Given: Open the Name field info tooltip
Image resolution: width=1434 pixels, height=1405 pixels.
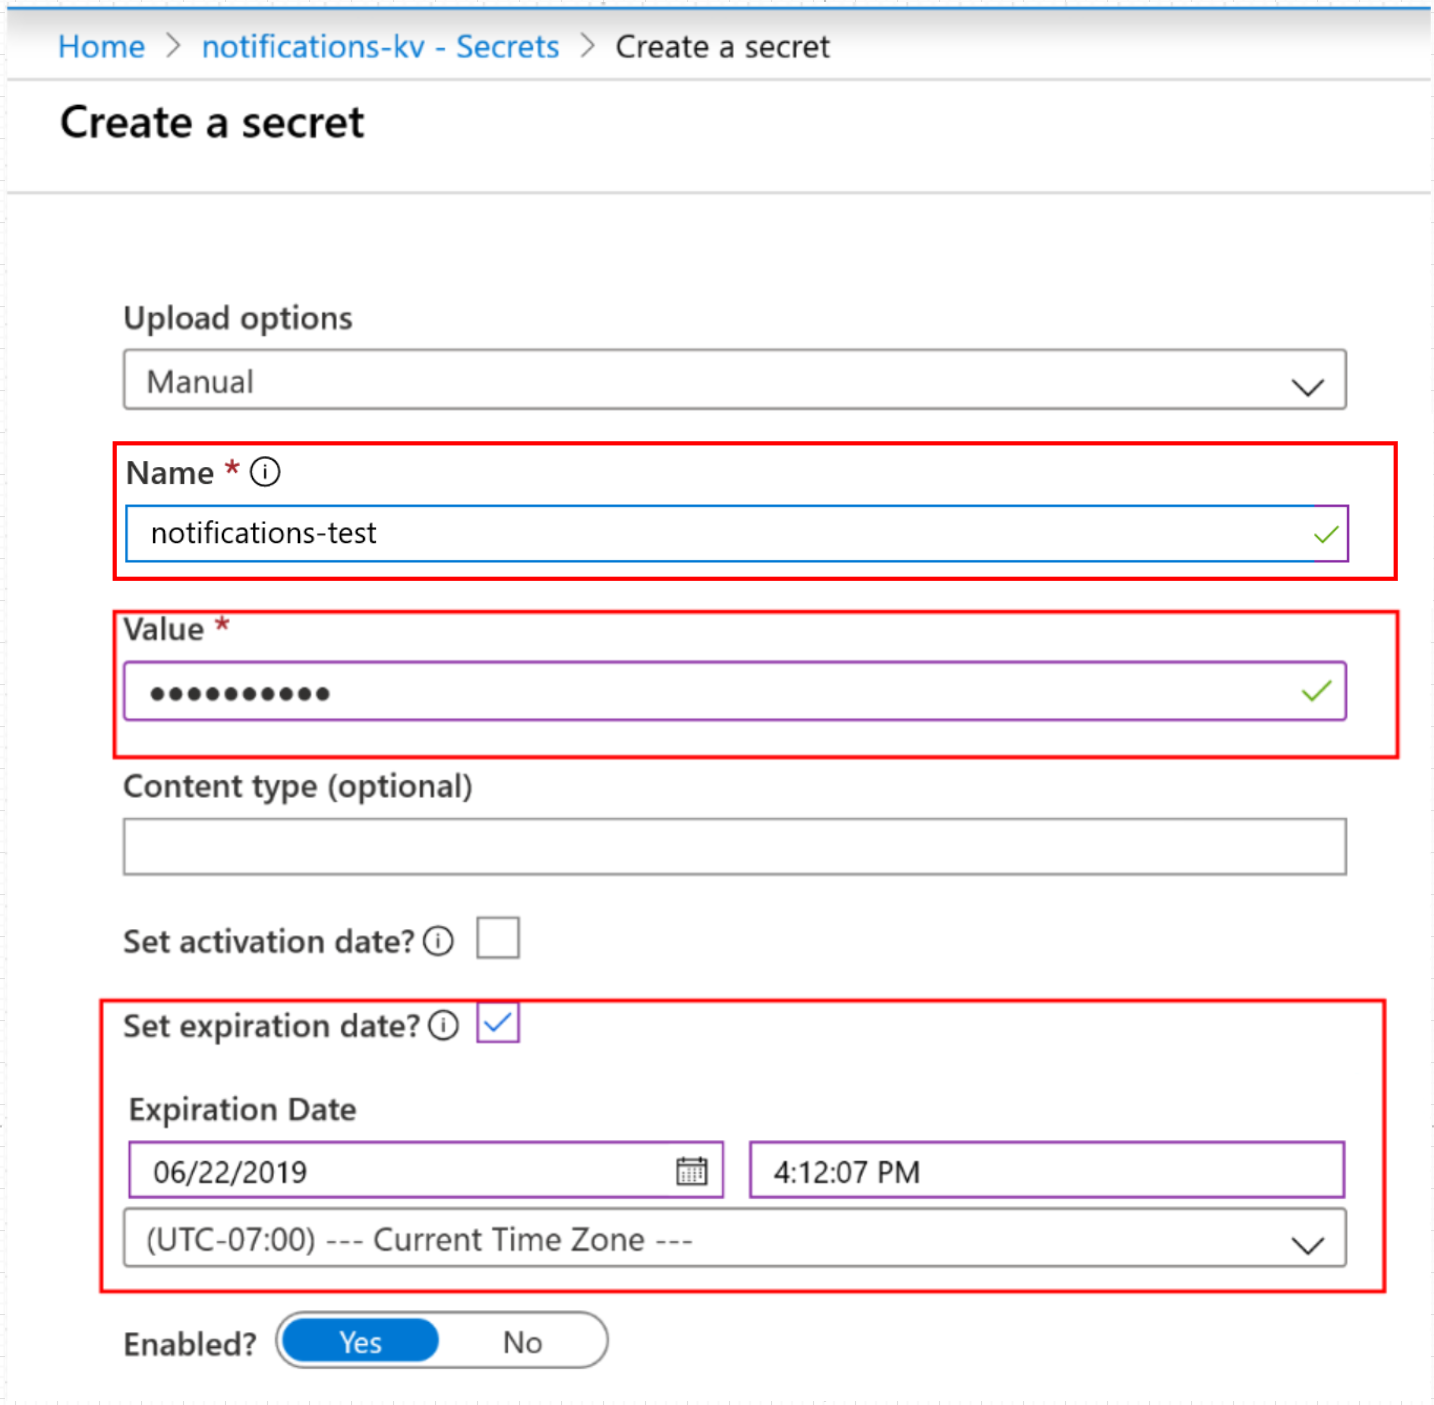Looking at the screenshot, I should point(264,471).
